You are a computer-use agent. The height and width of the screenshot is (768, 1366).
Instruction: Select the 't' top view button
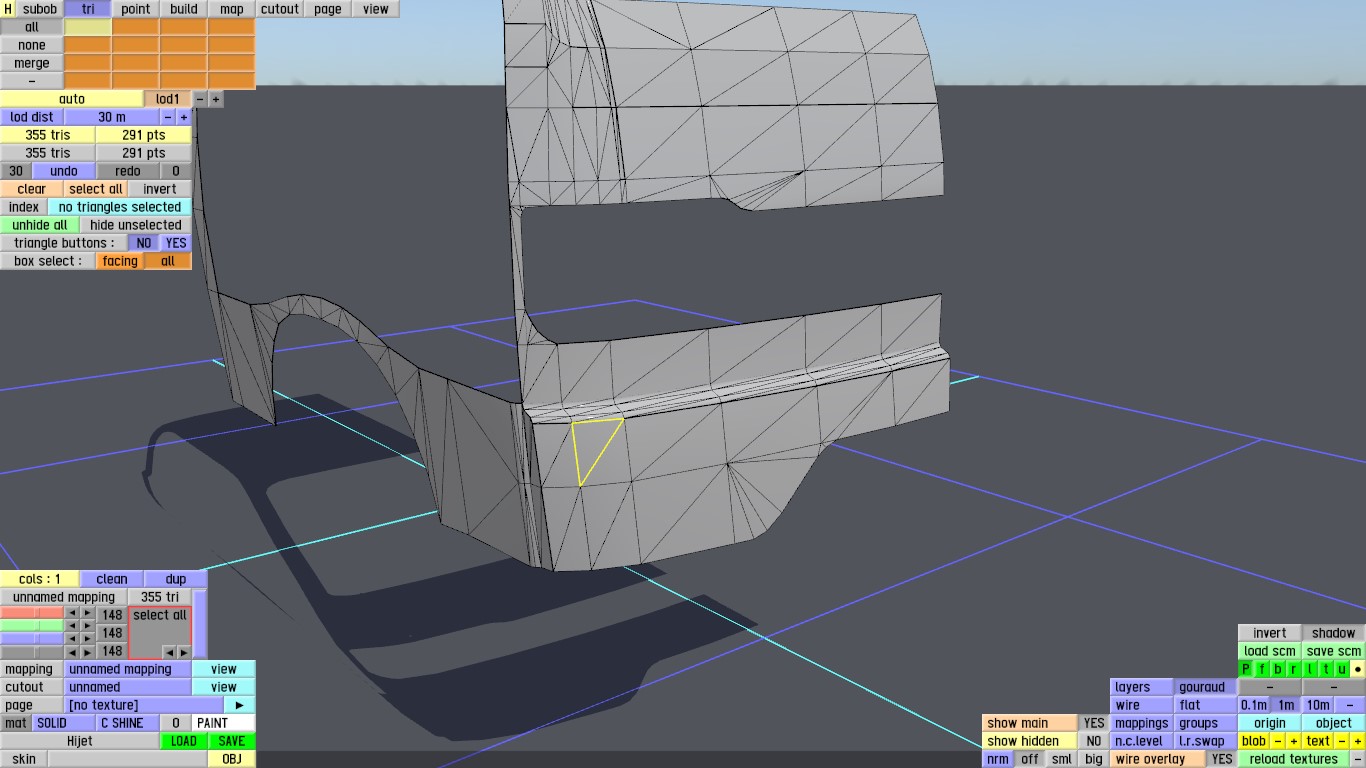[1326, 669]
